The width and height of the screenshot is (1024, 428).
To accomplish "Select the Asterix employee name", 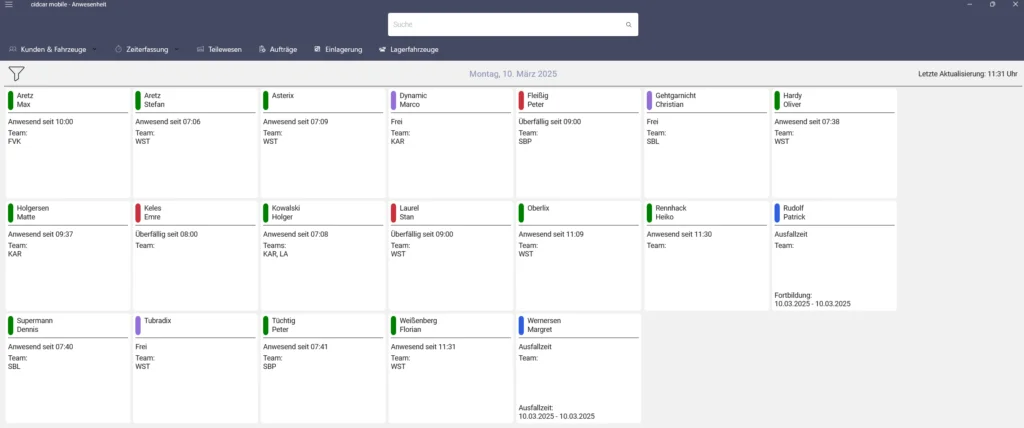I will pos(283,95).
